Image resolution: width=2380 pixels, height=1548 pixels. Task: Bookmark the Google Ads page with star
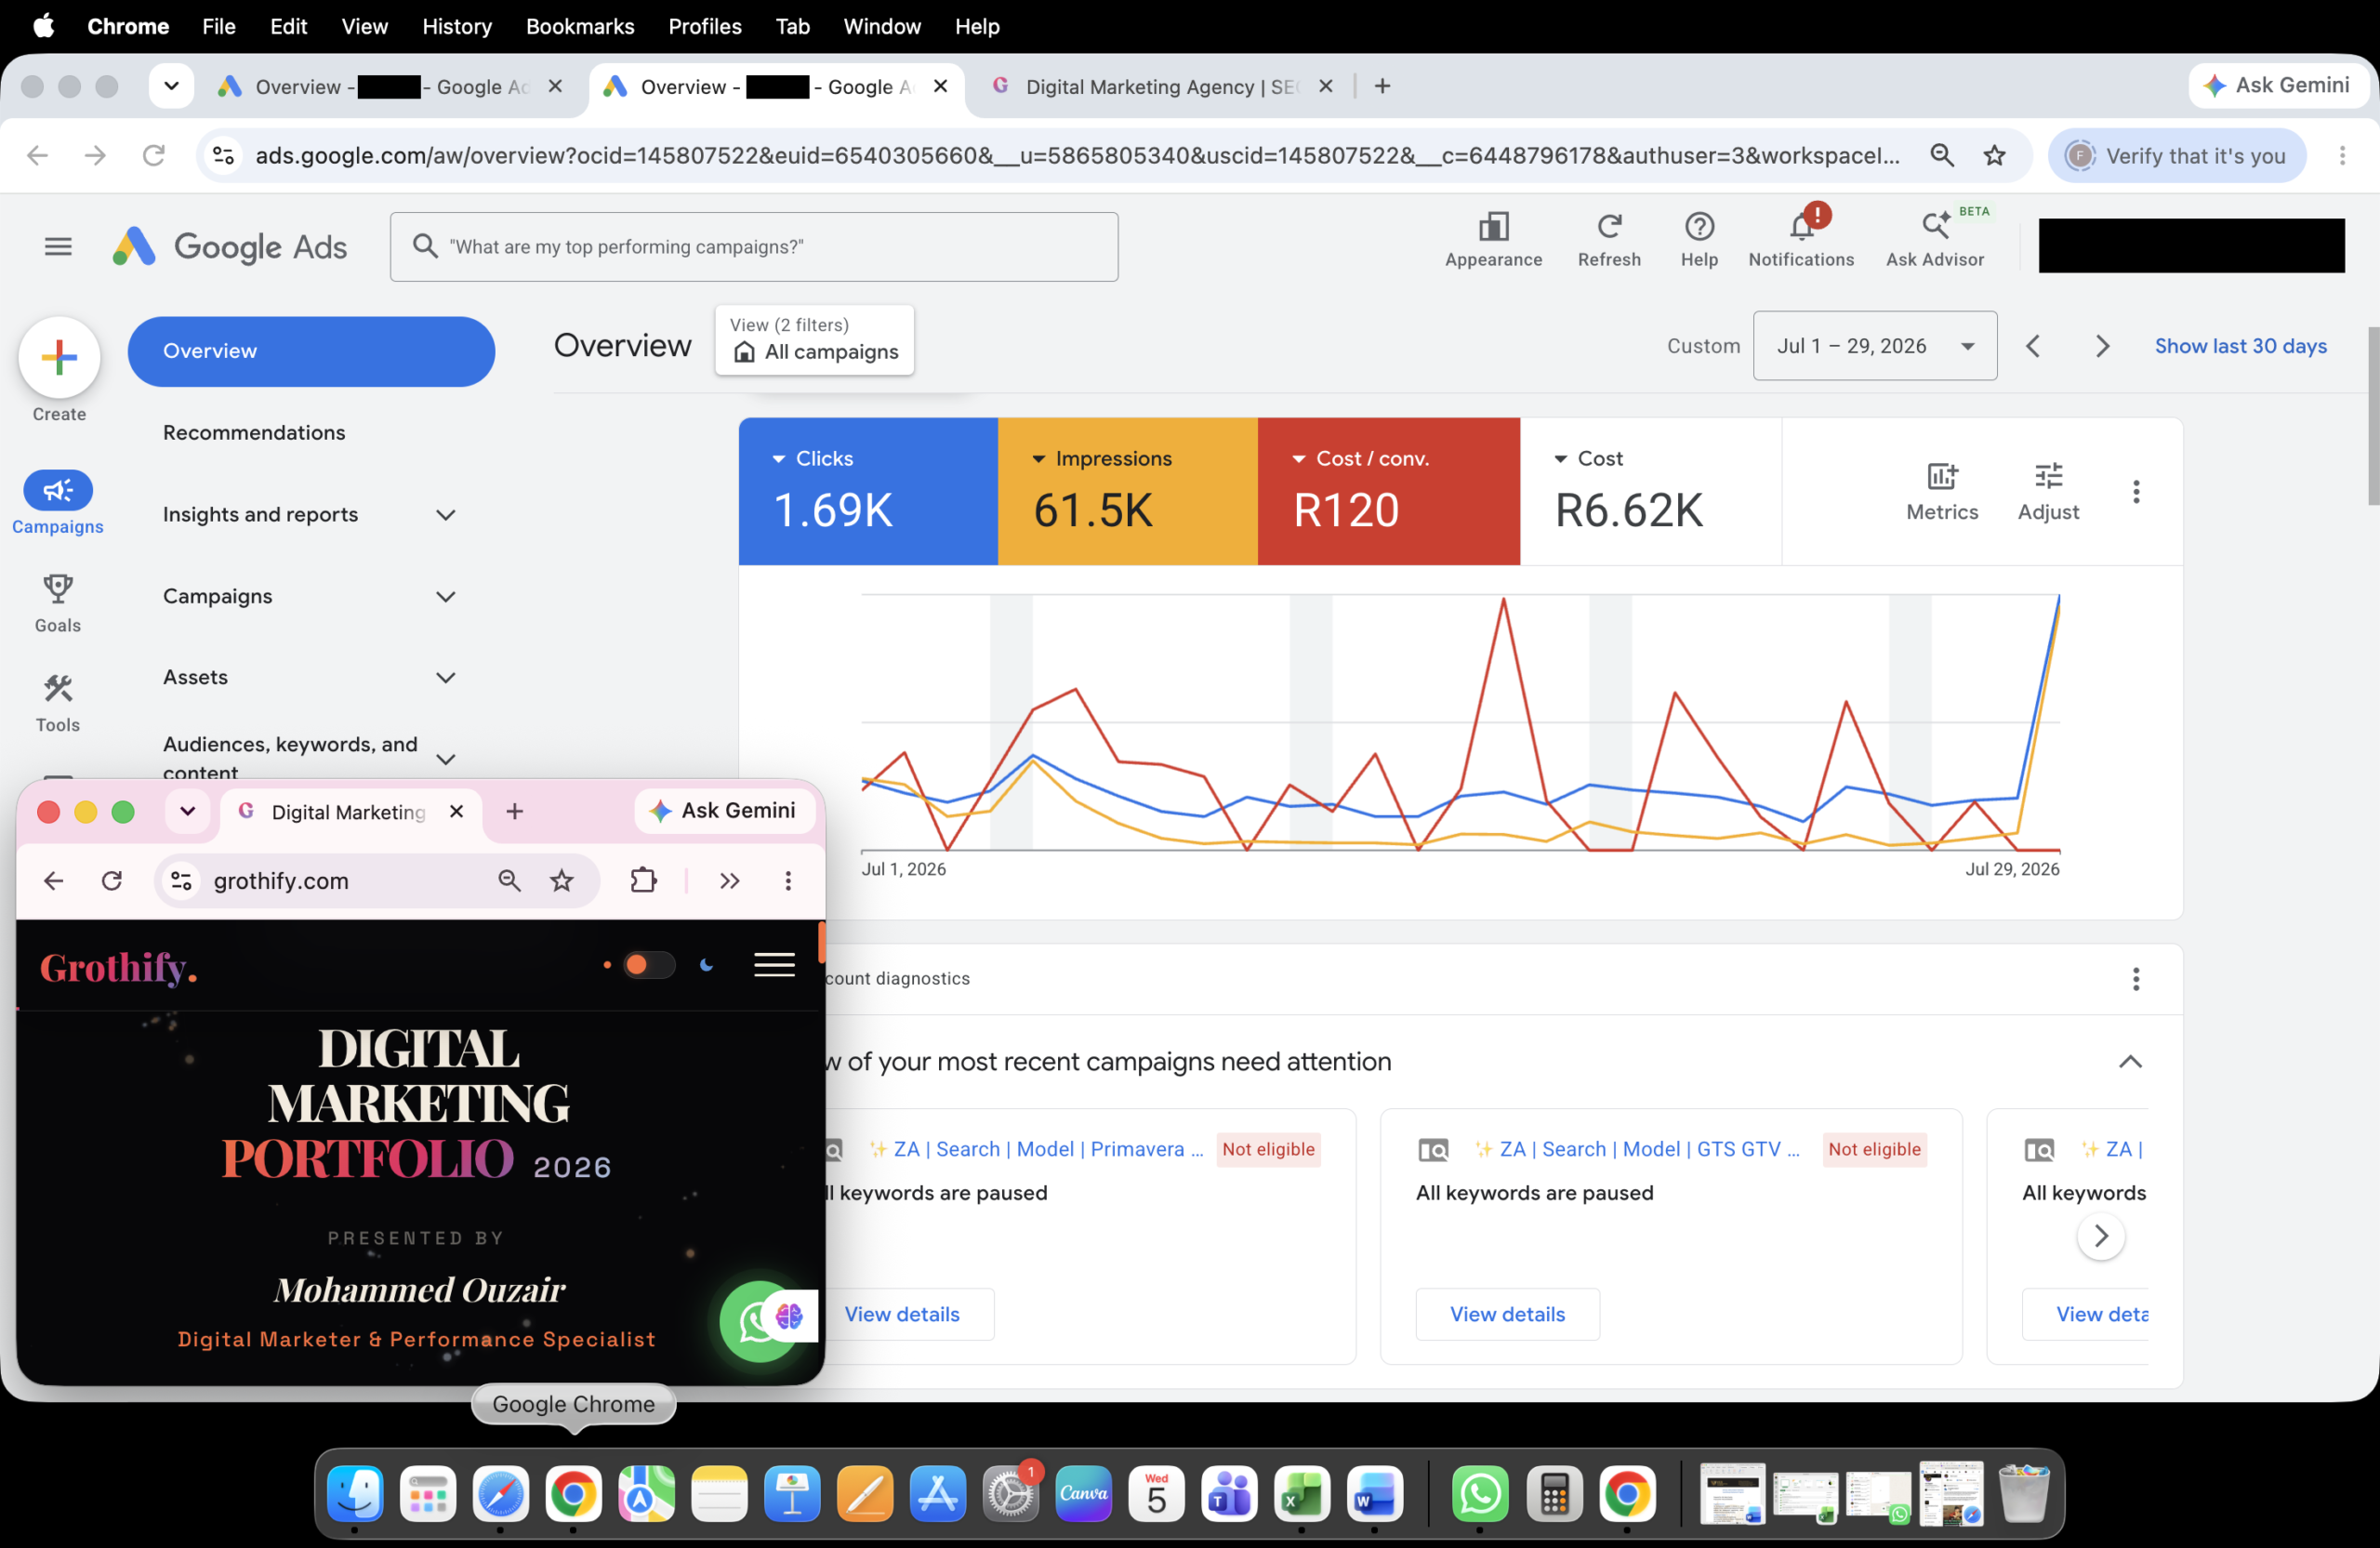[1995, 155]
